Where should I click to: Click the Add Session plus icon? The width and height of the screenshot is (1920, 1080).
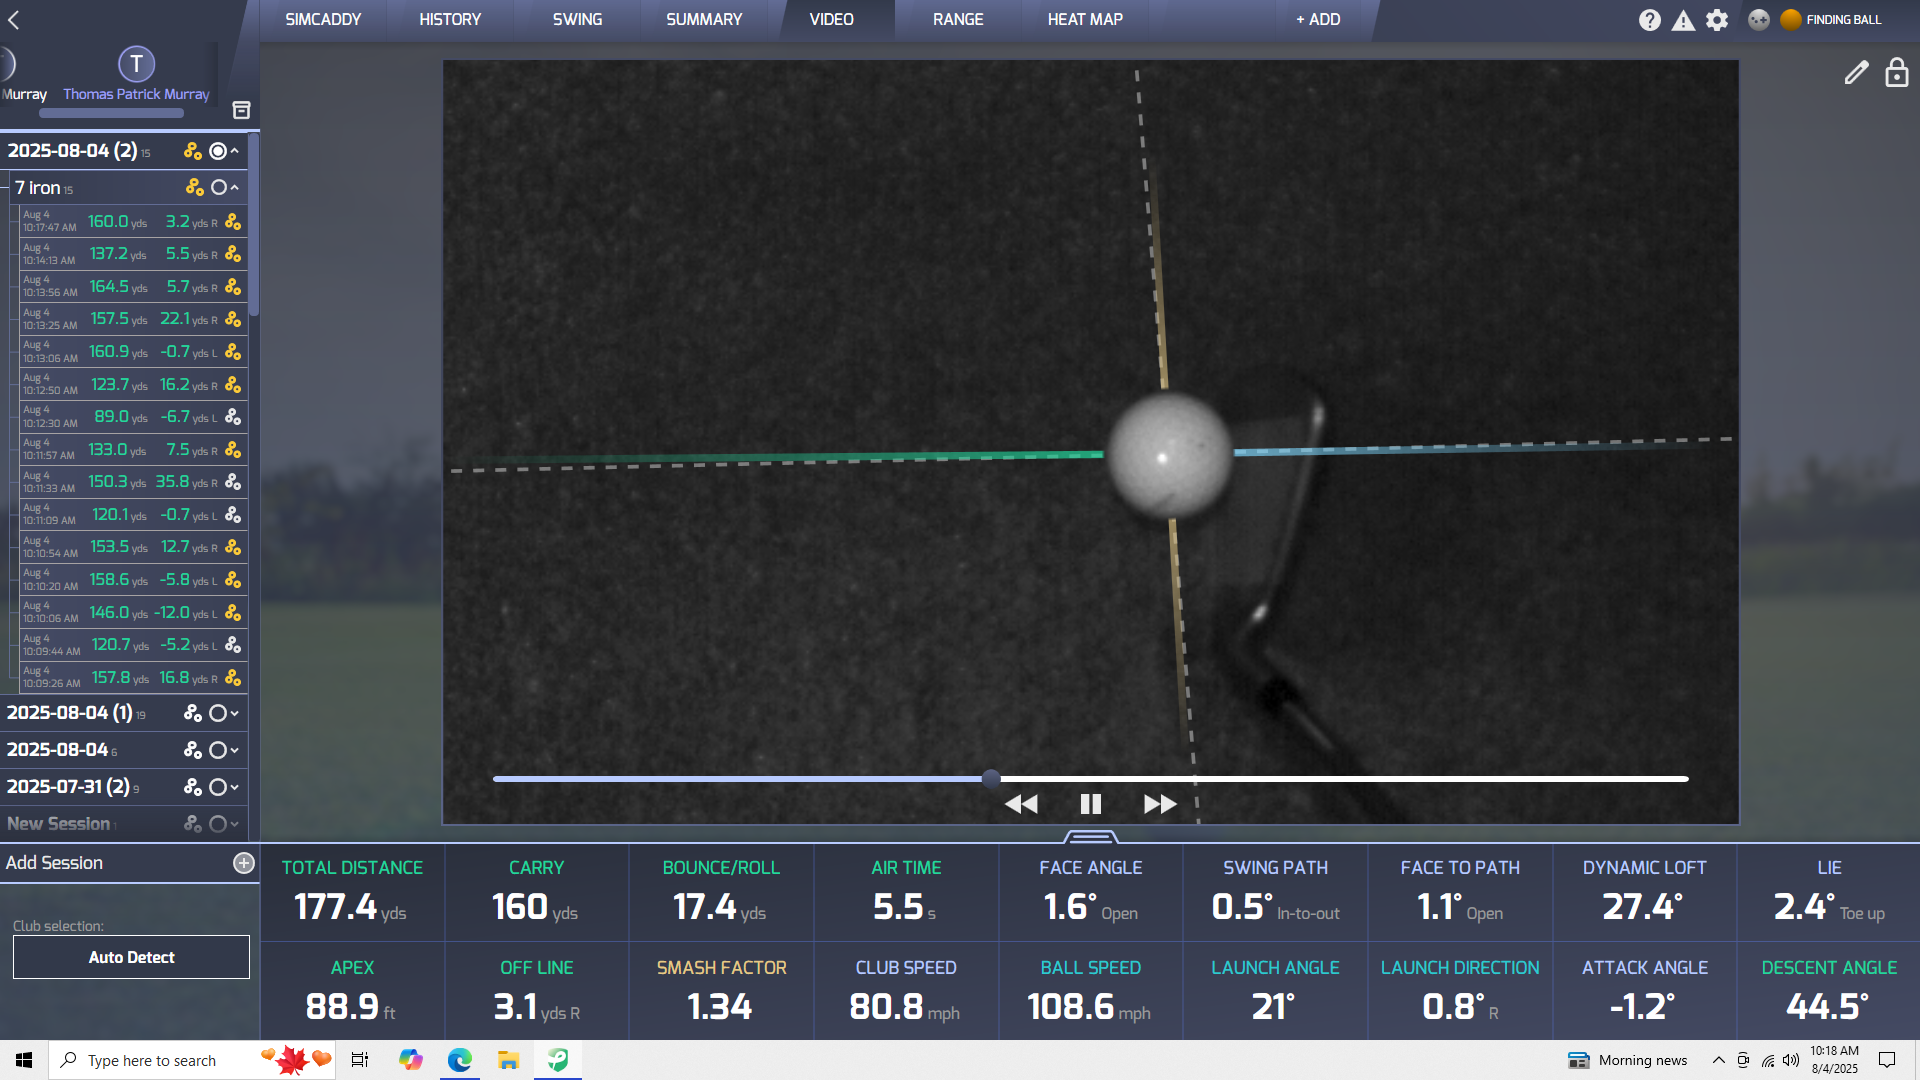pyautogui.click(x=244, y=863)
